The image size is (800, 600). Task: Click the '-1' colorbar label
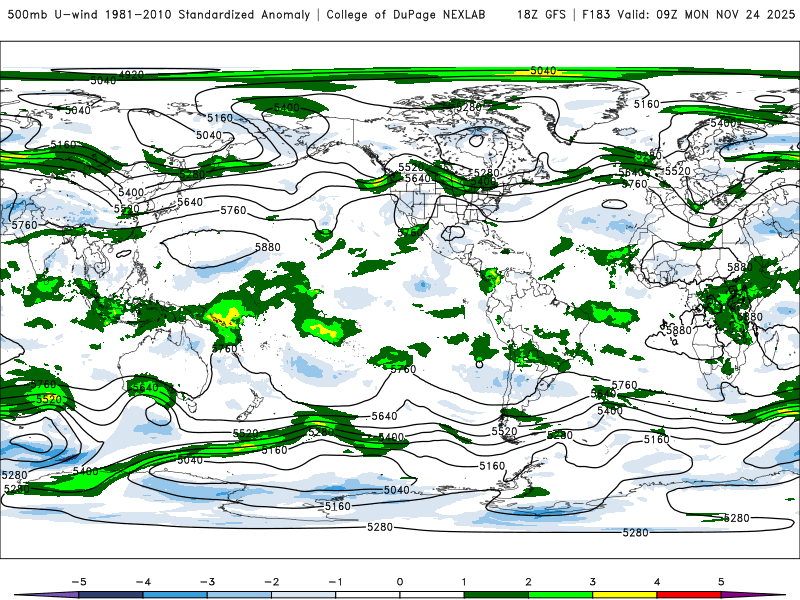point(335,582)
